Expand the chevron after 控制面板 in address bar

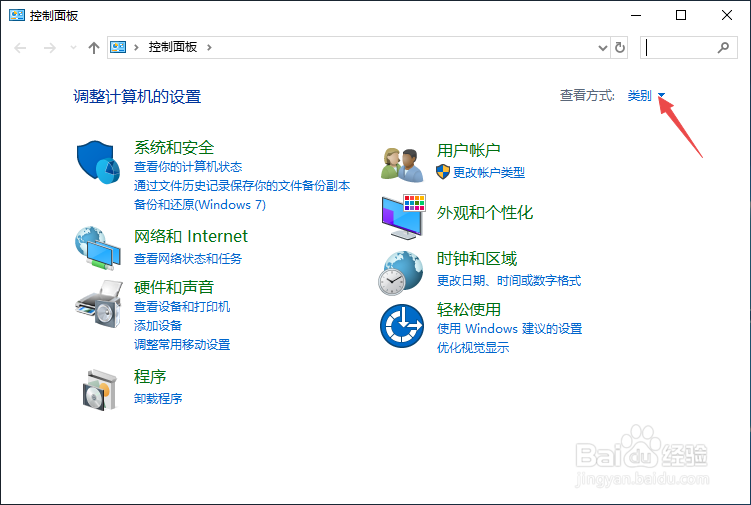[209, 47]
